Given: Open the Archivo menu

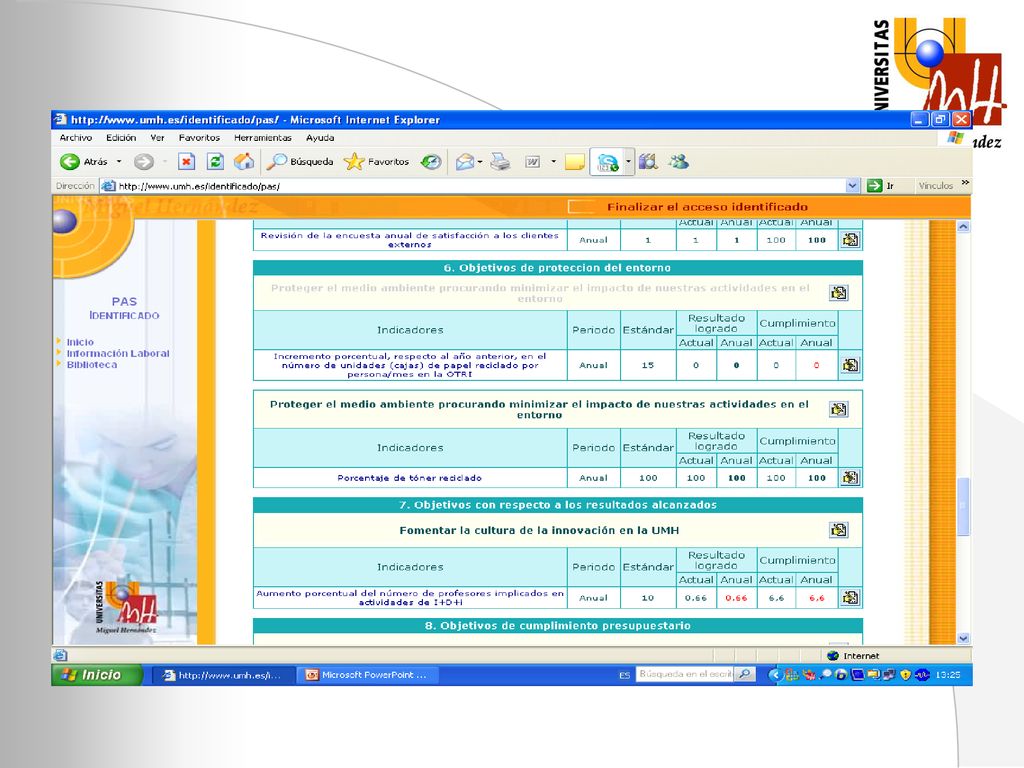Looking at the screenshot, I should [x=76, y=138].
